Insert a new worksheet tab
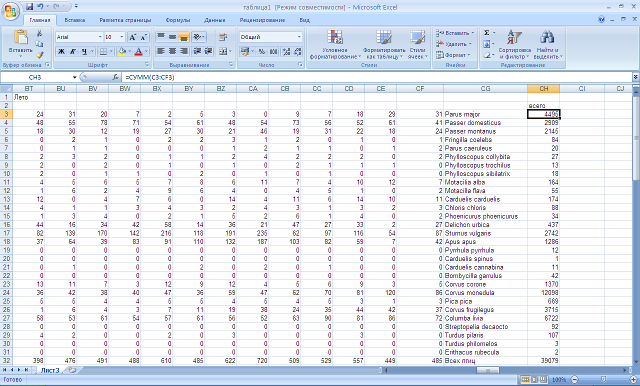Screen dimensions: 640x386 72,370
